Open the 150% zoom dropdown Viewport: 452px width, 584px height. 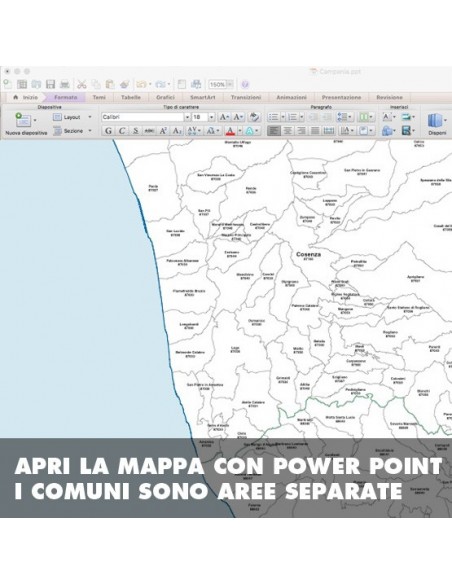[x=230, y=85]
